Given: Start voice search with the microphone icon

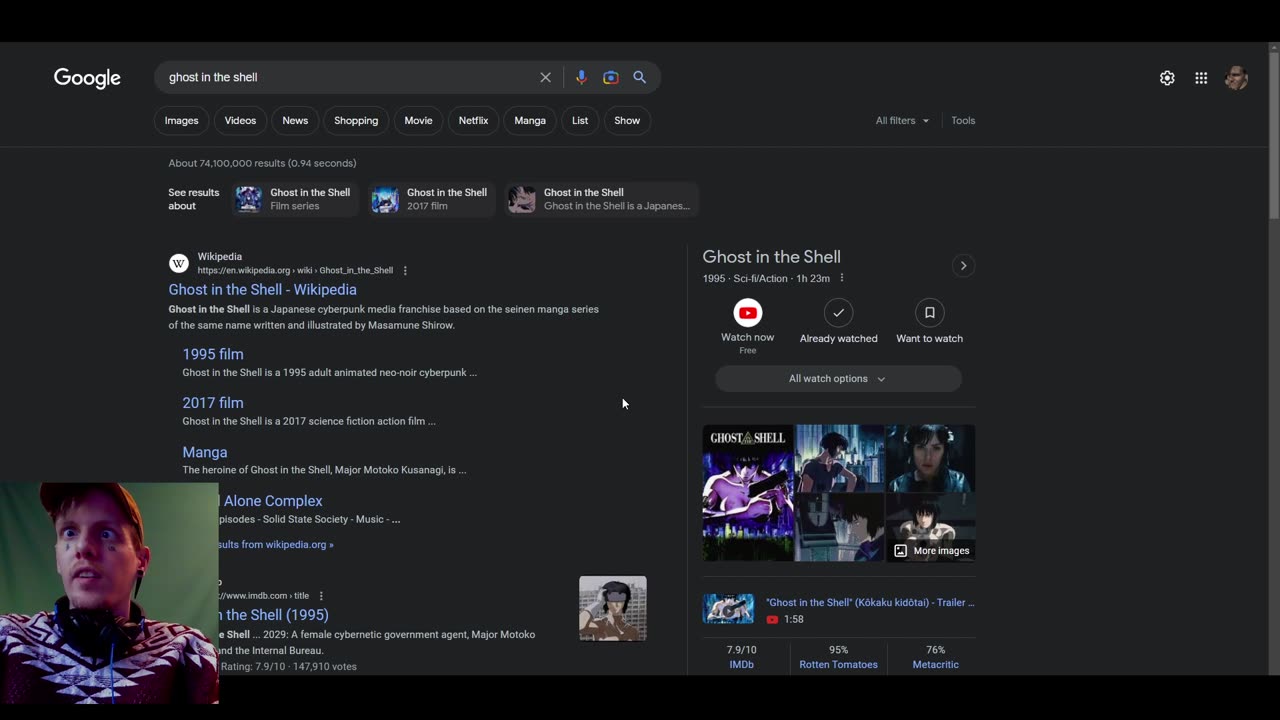Looking at the screenshot, I should pyautogui.click(x=581, y=77).
